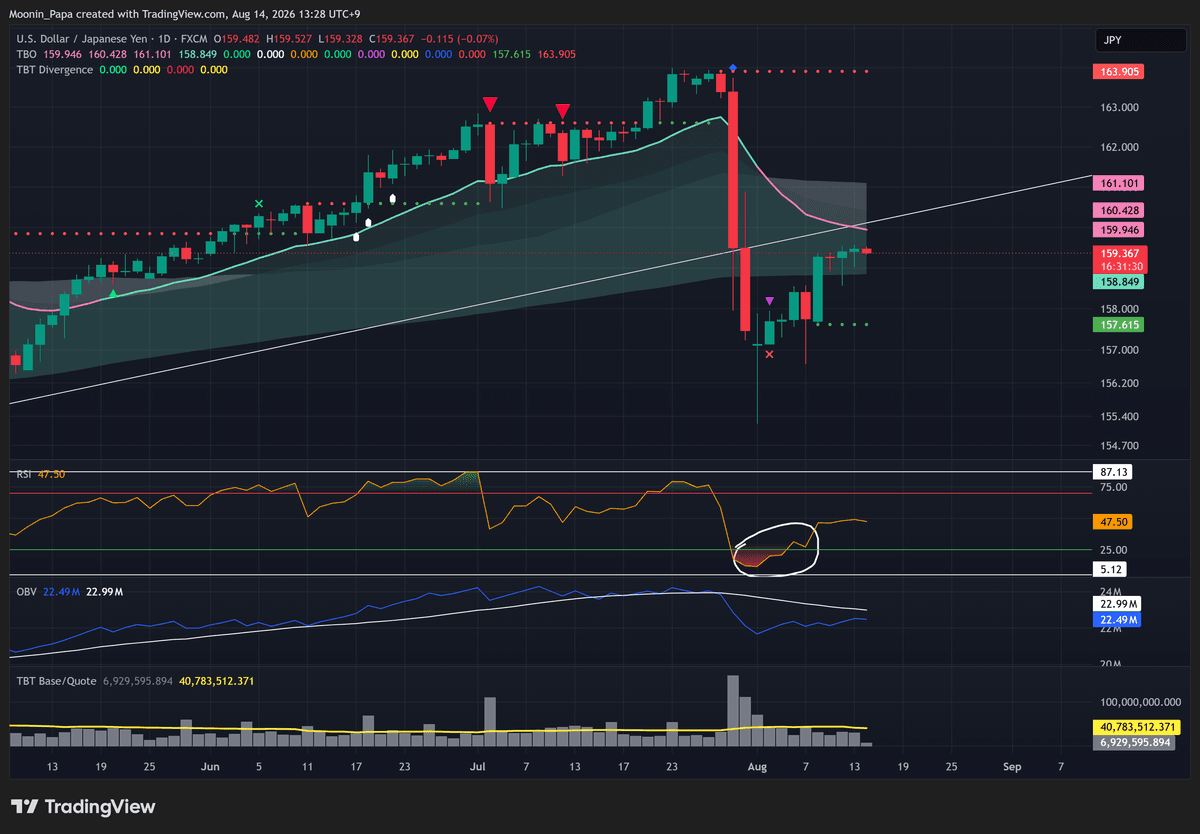Click the TBT Divergence legend label
Image resolution: width=1200 pixels, height=834 pixels.
pyautogui.click(x=55, y=70)
